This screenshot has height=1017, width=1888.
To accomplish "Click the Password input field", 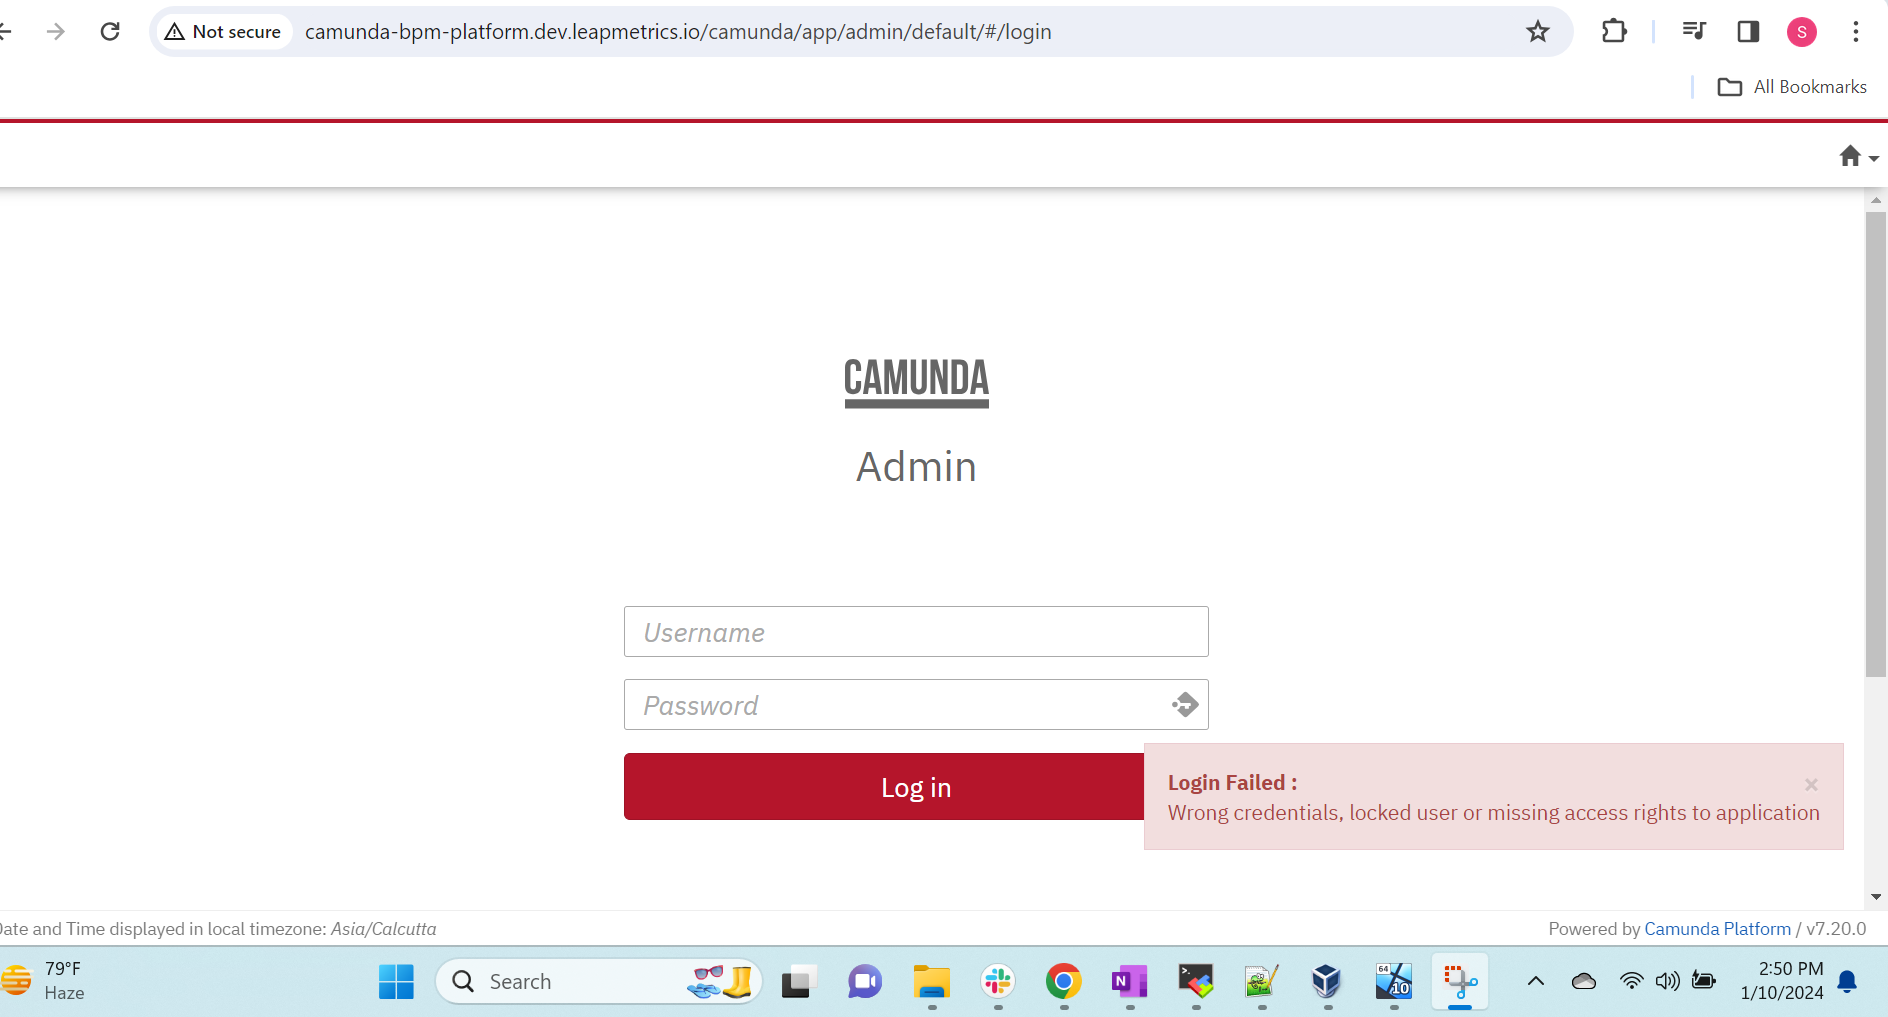I will coord(916,705).
